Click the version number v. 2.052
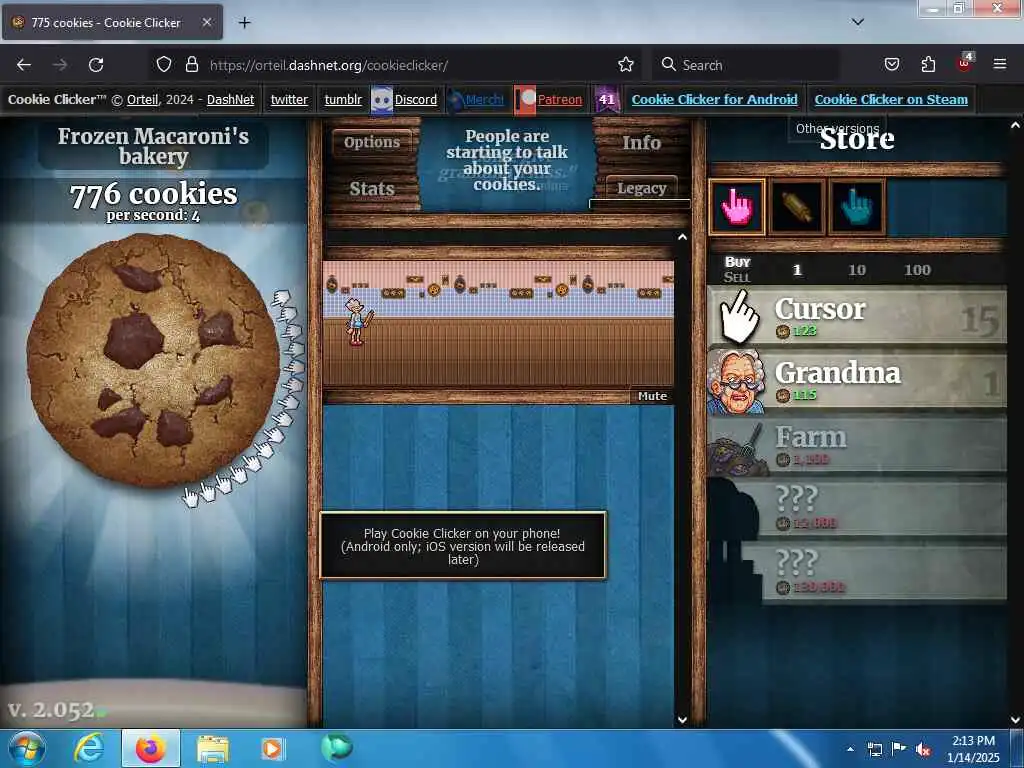The width and height of the screenshot is (1024, 768). click(x=51, y=710)
